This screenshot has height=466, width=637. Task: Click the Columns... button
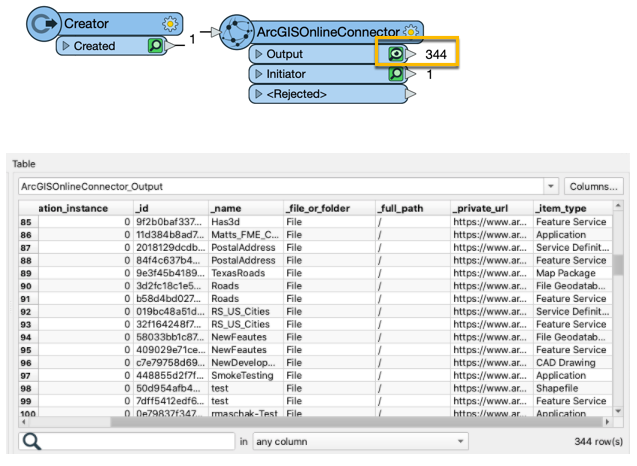[x=593, y=186]
